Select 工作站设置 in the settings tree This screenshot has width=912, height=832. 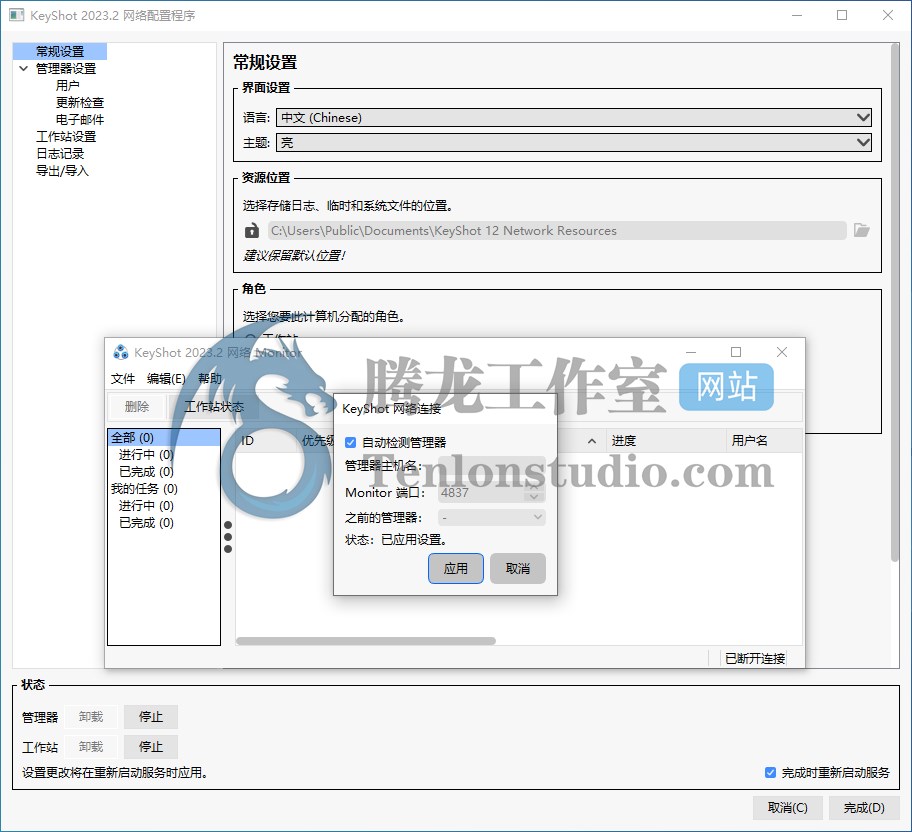66,137
